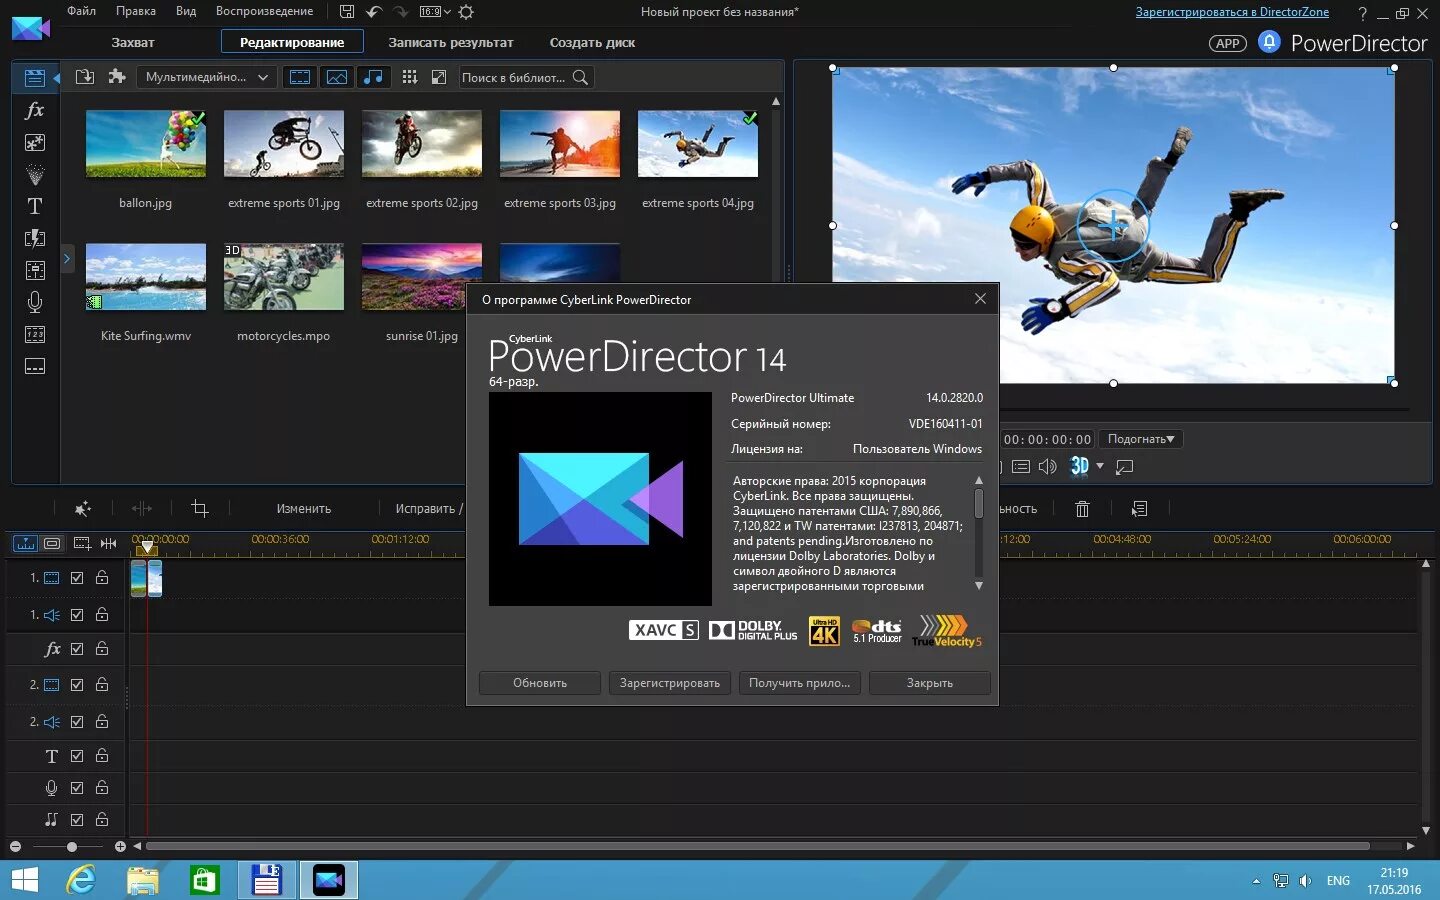Open the Мультимедийно... library content dropdown
Screen dimensions: 1440x900
coord(207,77)
